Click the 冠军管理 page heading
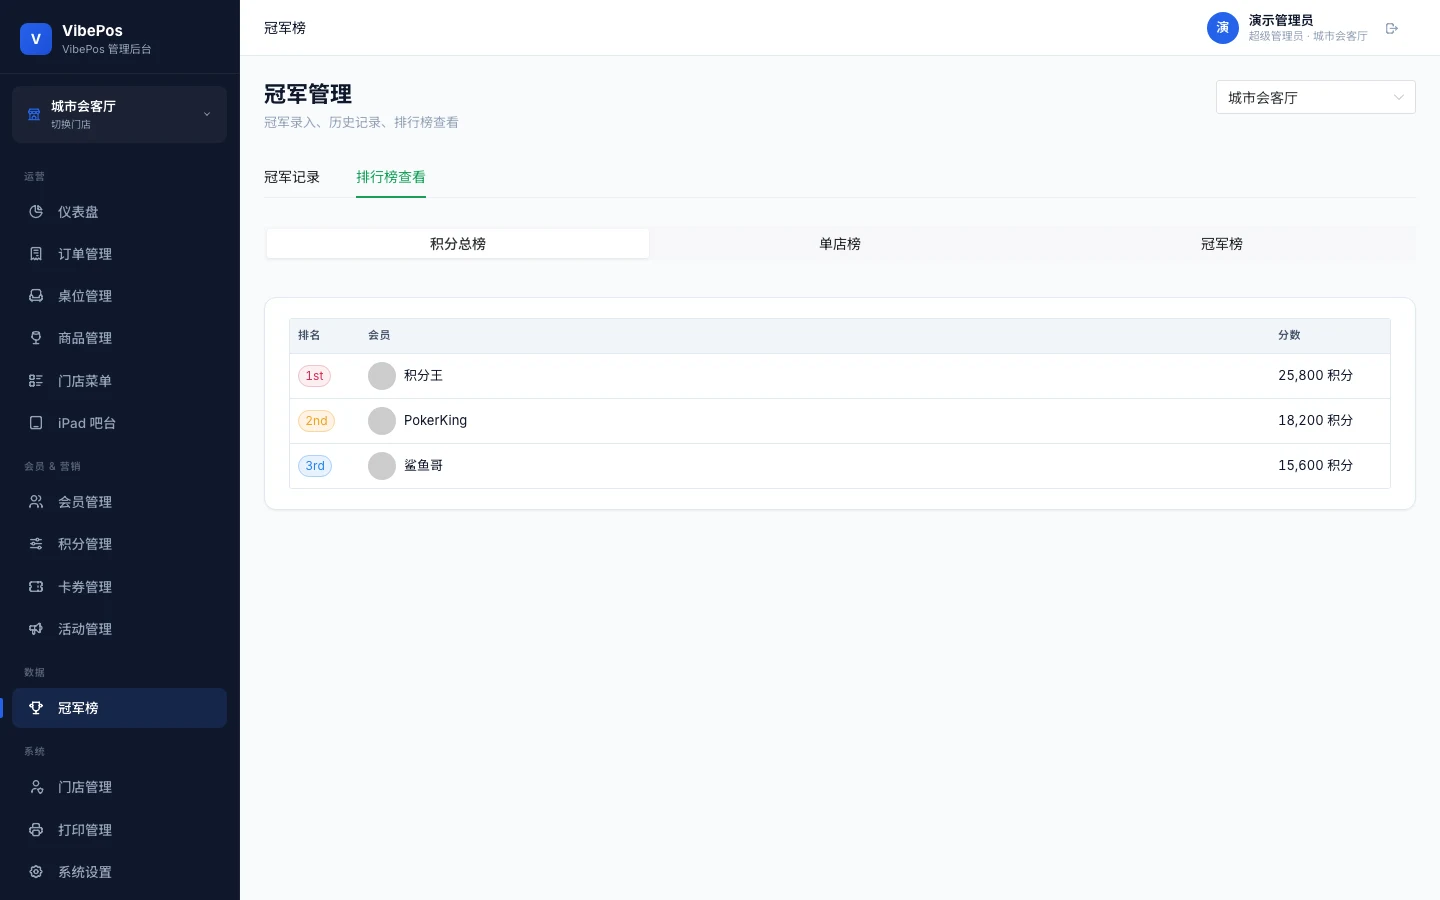This screenshot has width=1440, height=900. coord(308,94)
